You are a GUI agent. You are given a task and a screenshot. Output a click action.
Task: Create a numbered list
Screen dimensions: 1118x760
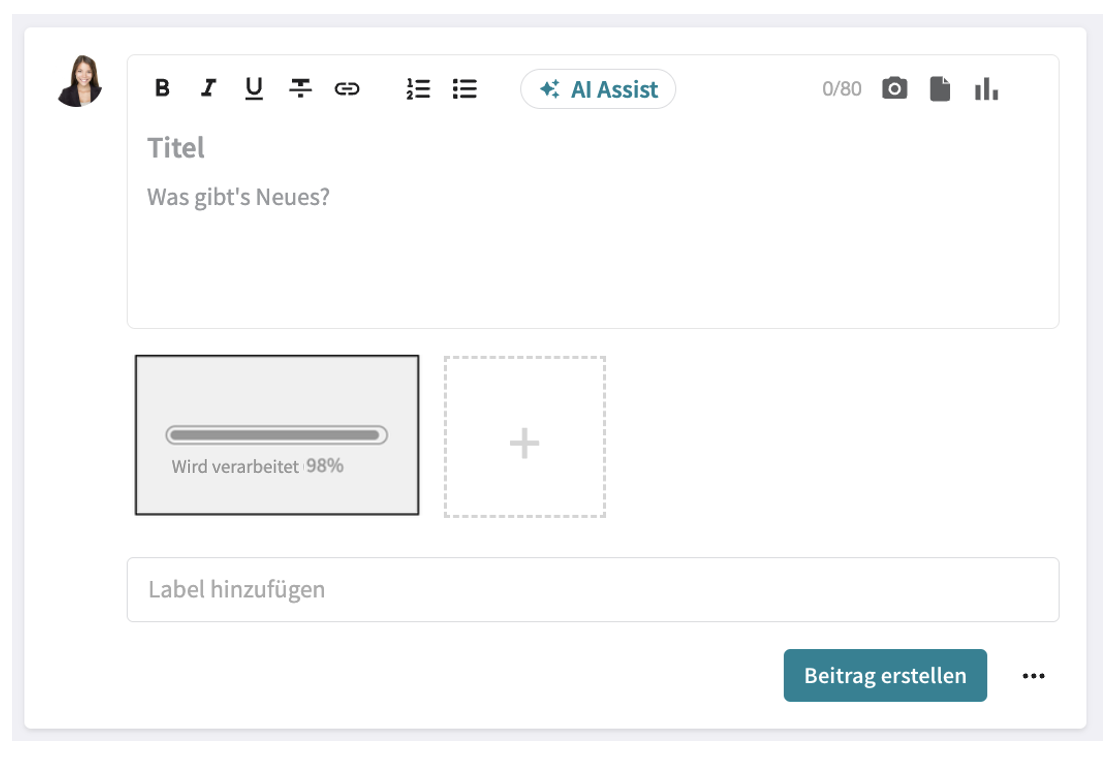click(418, 88)
